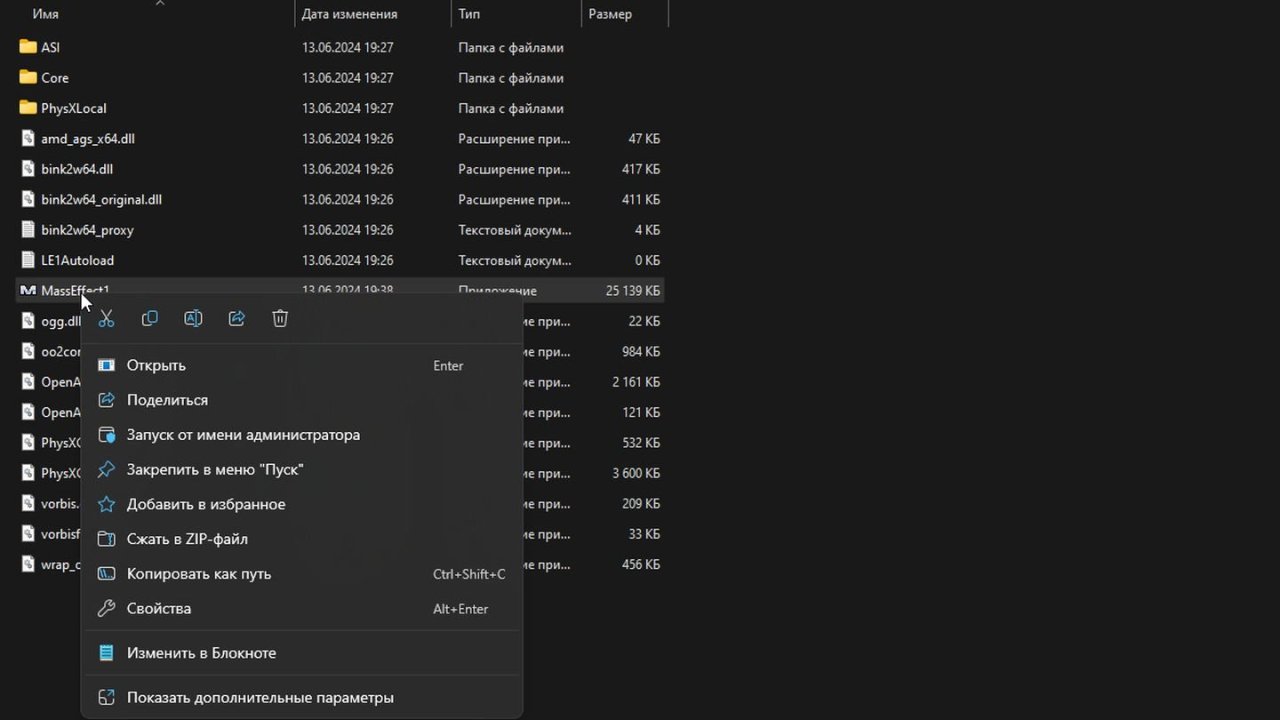Sort files by the 'Имя' column header
This screenshot has height=720, width=1280.
46,14
